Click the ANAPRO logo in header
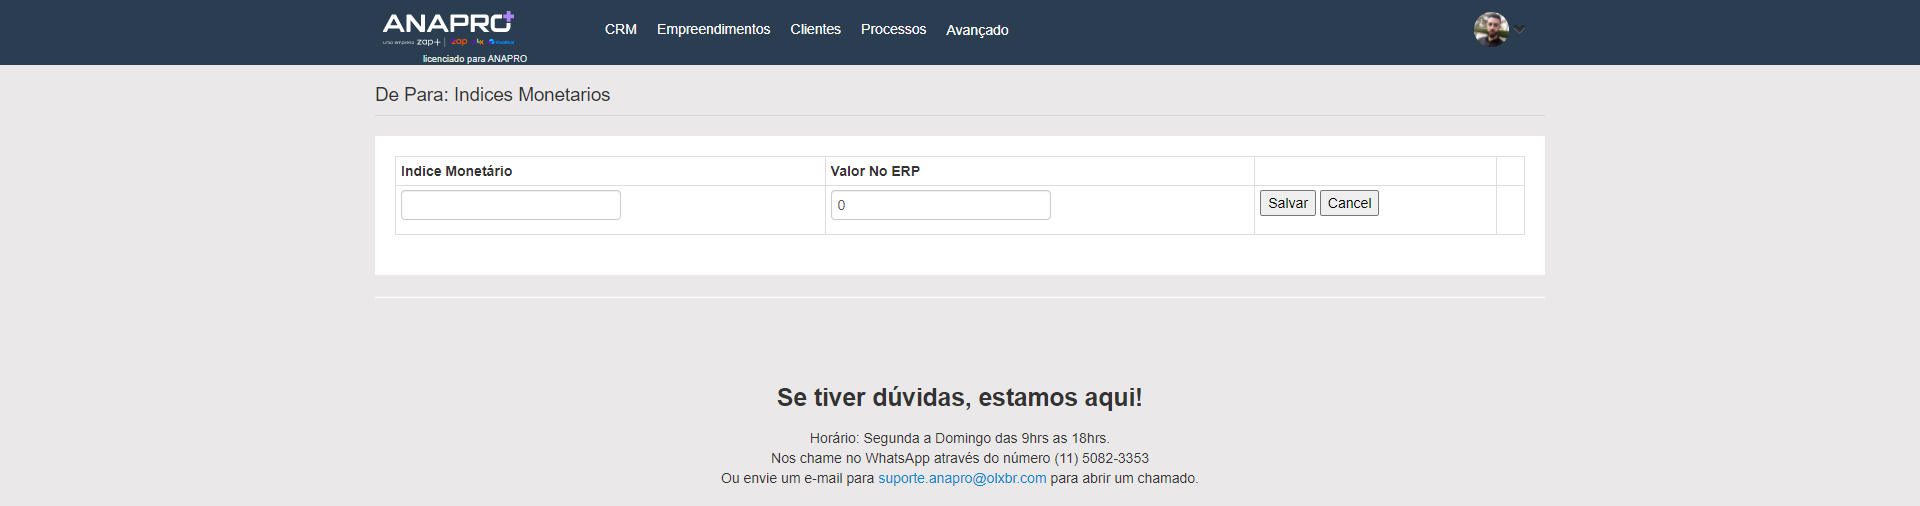 point(447,23)
